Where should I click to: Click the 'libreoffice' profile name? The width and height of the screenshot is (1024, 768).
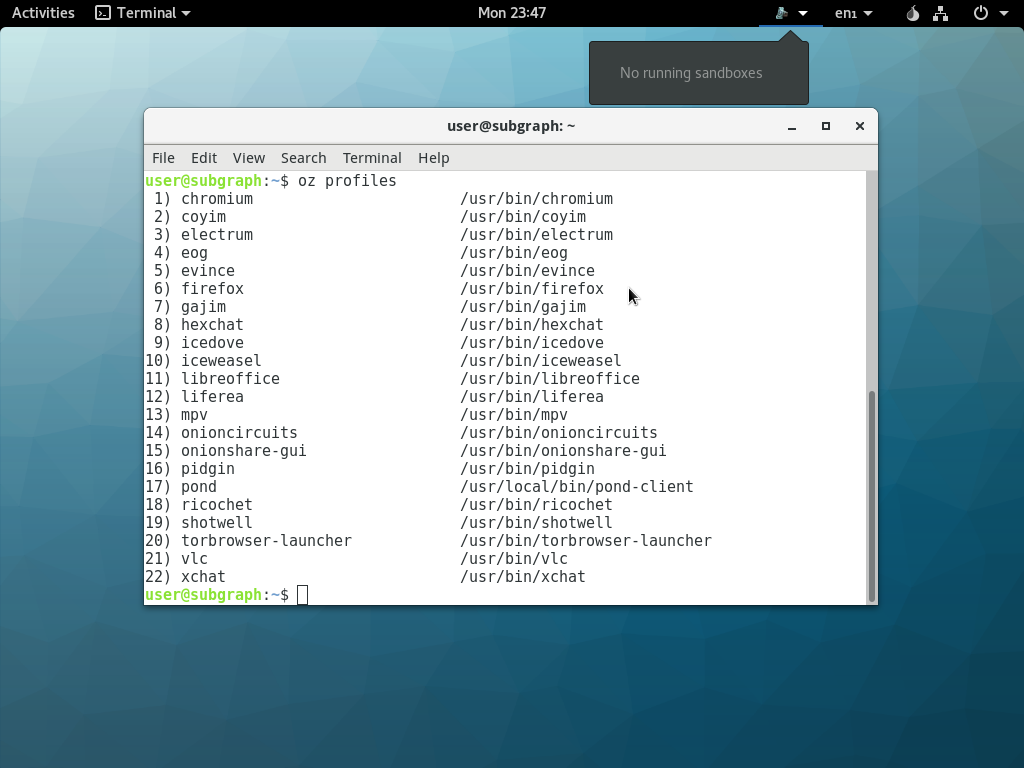(x=231, y=379)
